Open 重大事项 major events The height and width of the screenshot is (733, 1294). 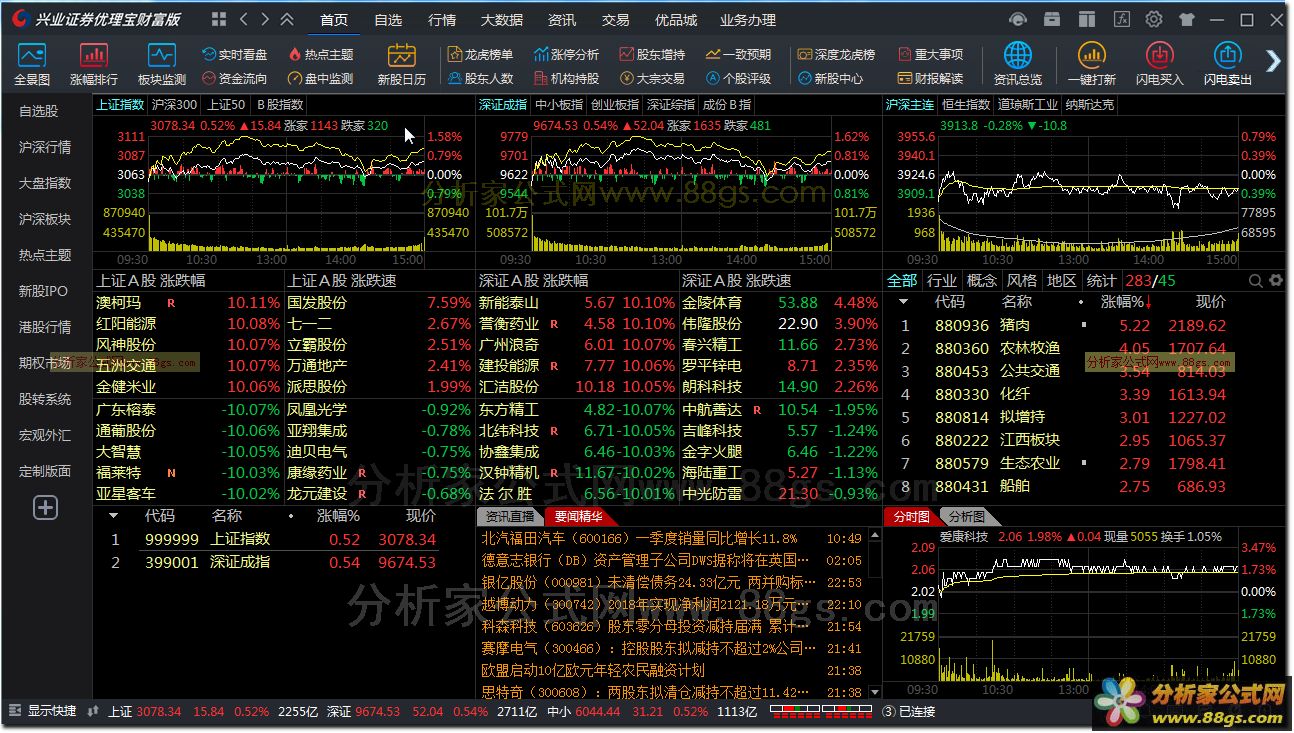[x=931, y=54]
